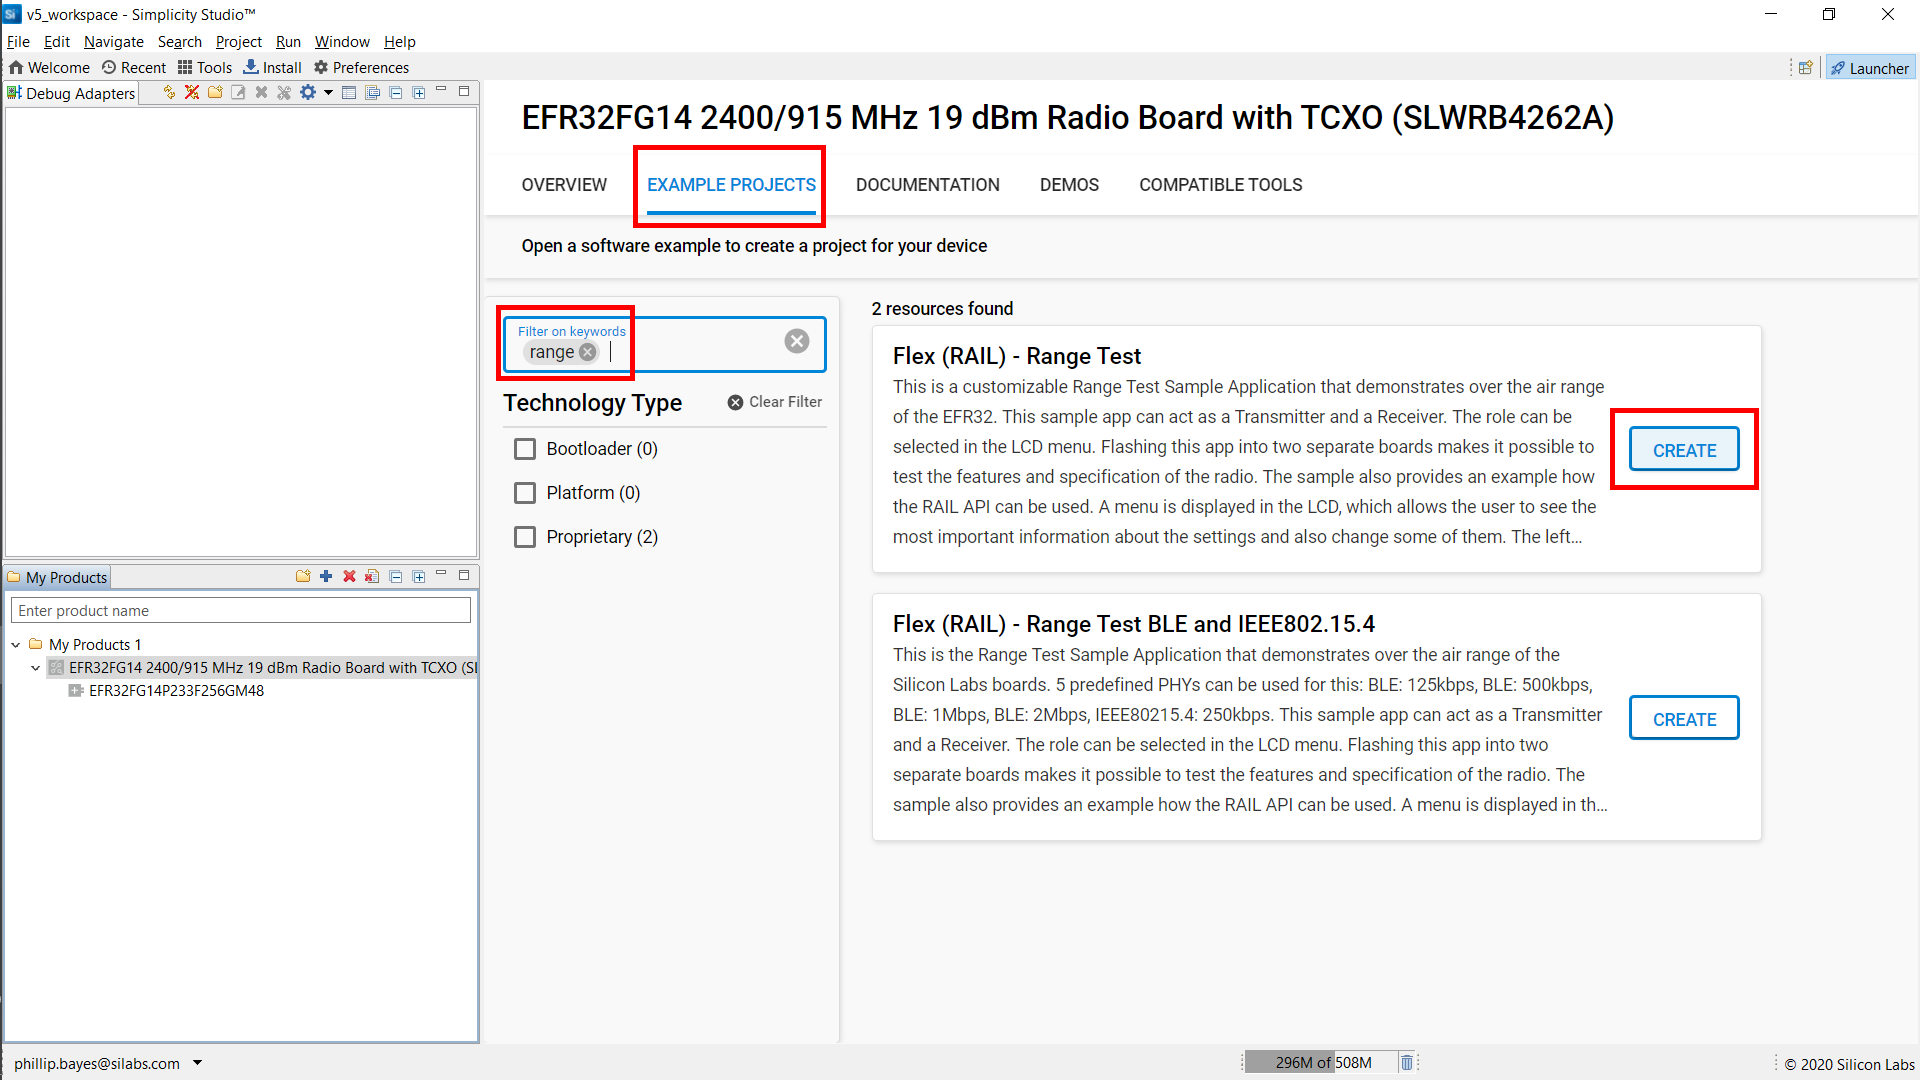Clear the keyword filter field
1920x1080 pixels.
point(797,341)
